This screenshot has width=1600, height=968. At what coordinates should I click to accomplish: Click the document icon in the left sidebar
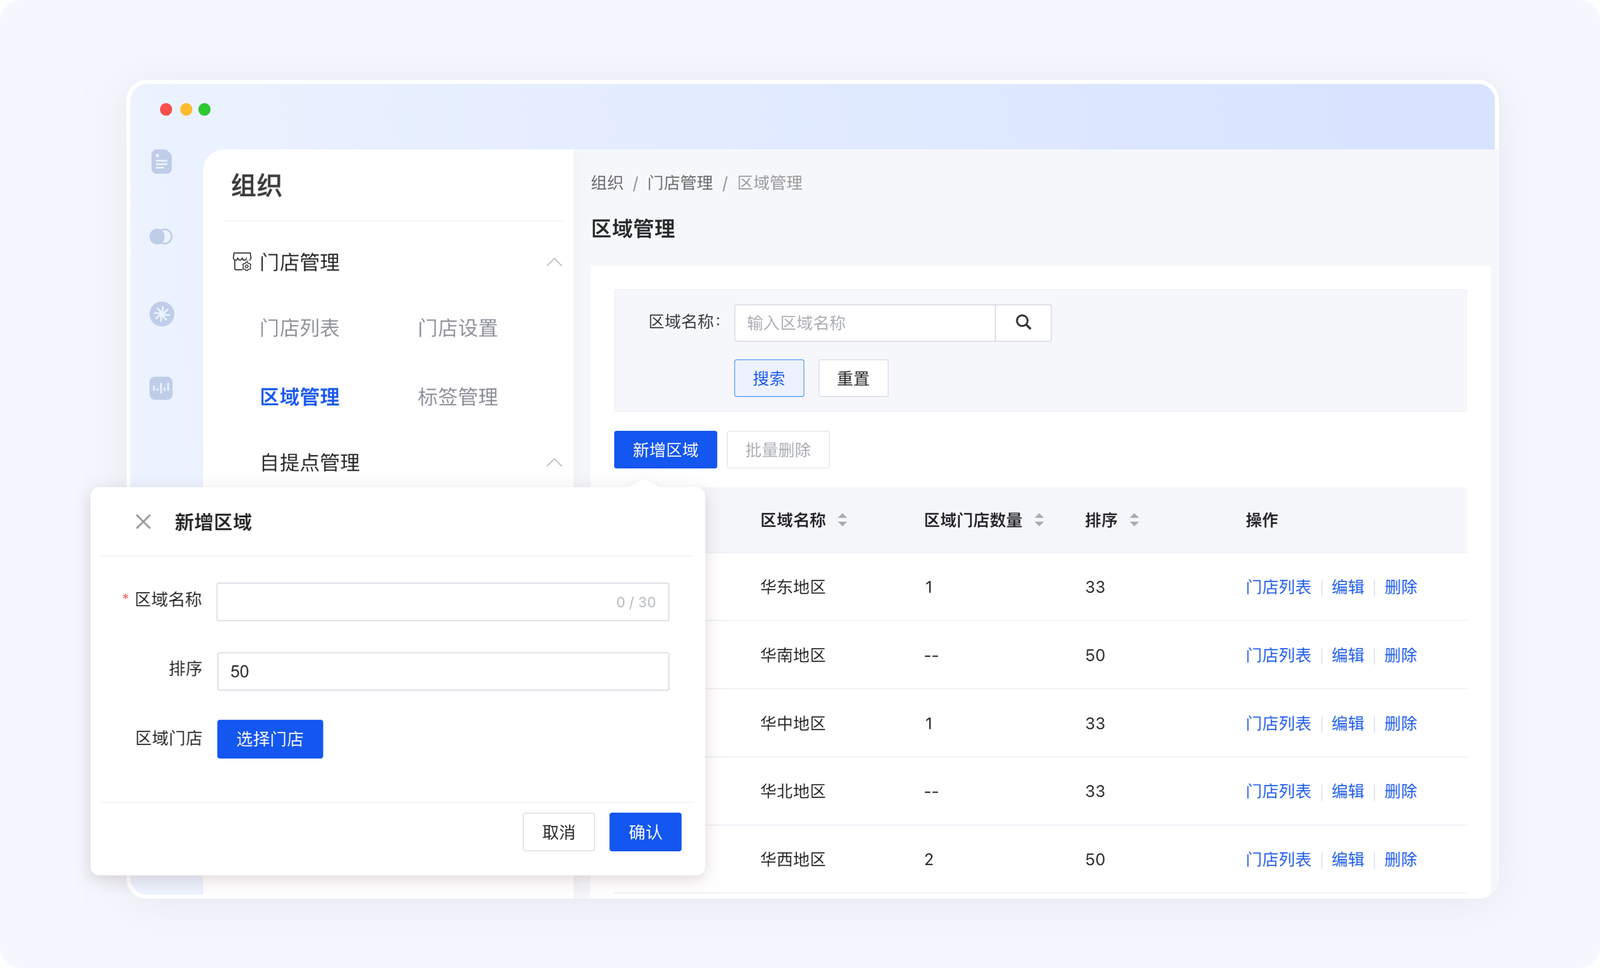(x=161, y=161)
